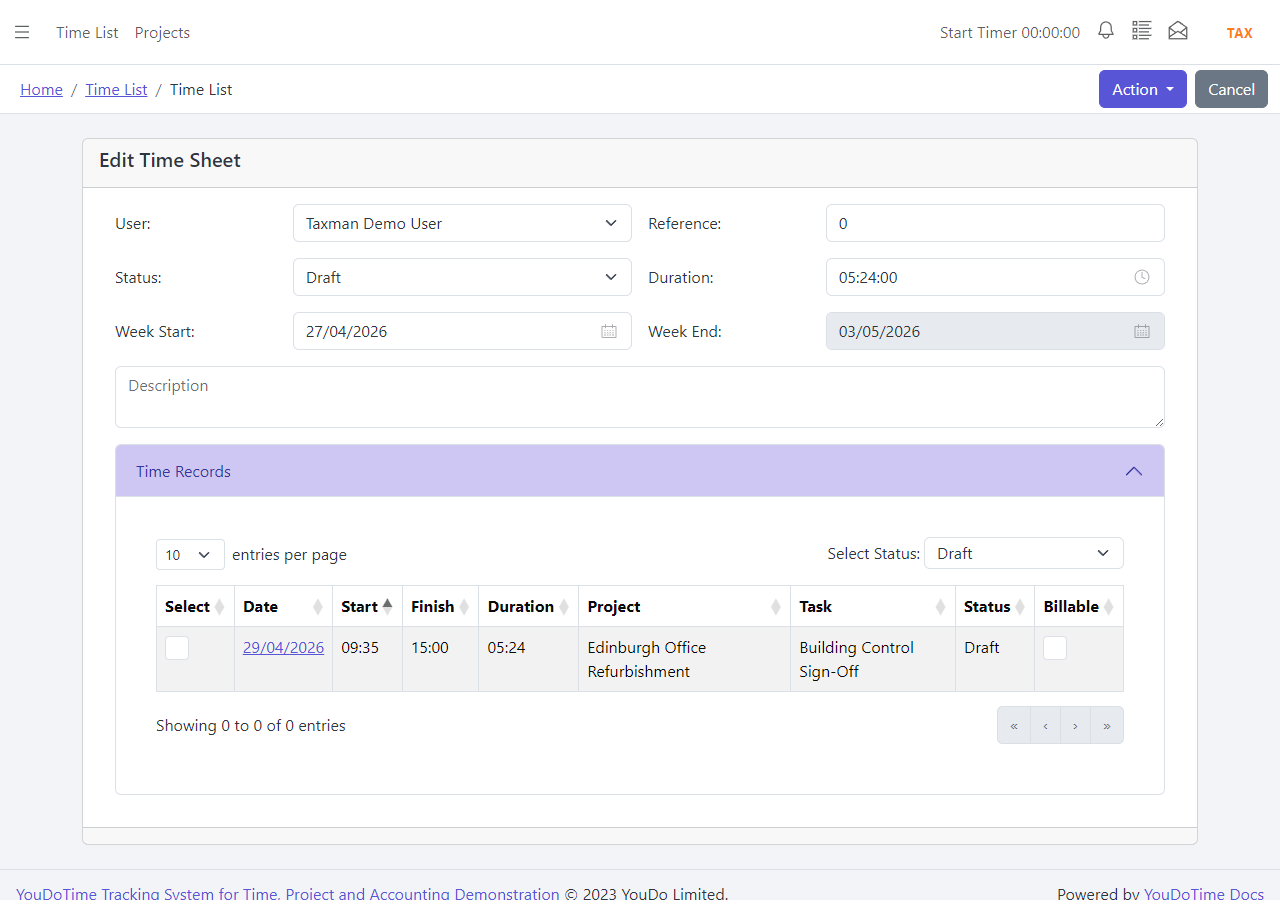Click the Duration clock icon

(1142, 277)
